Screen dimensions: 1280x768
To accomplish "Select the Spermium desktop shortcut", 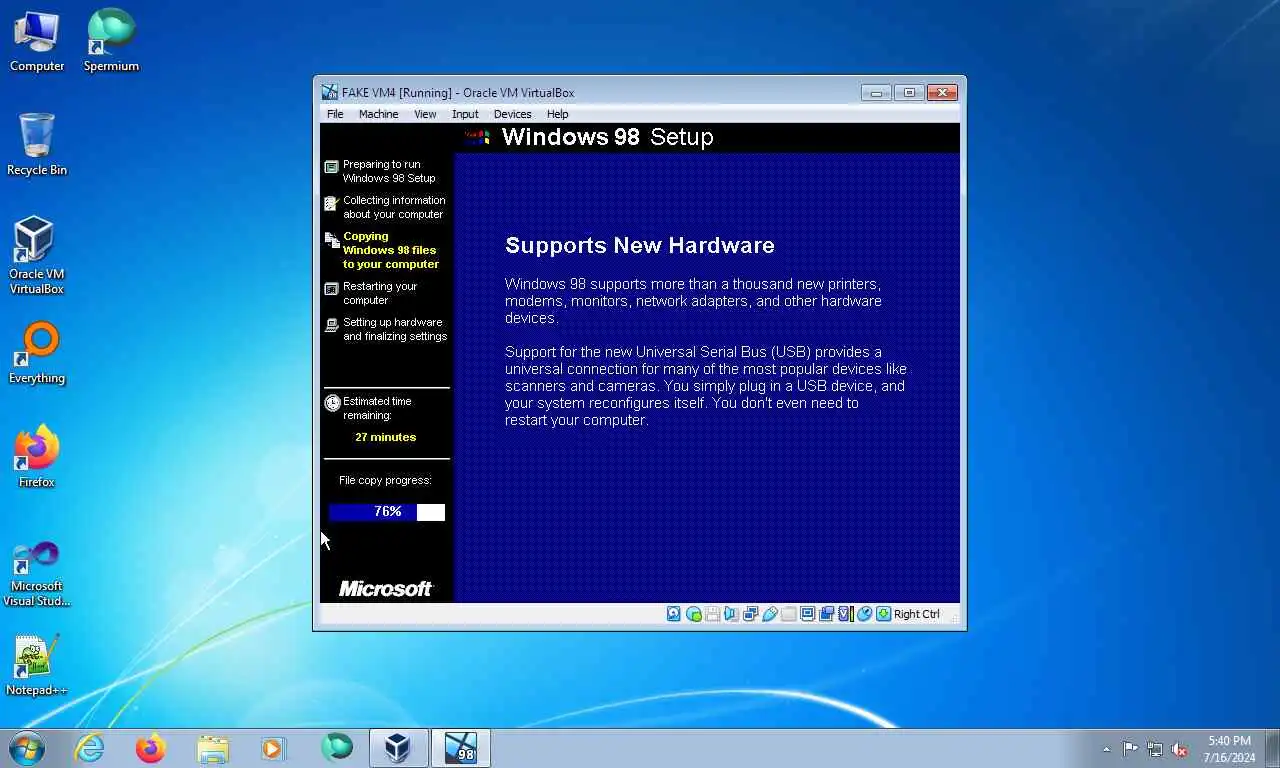I will (111, 42).
